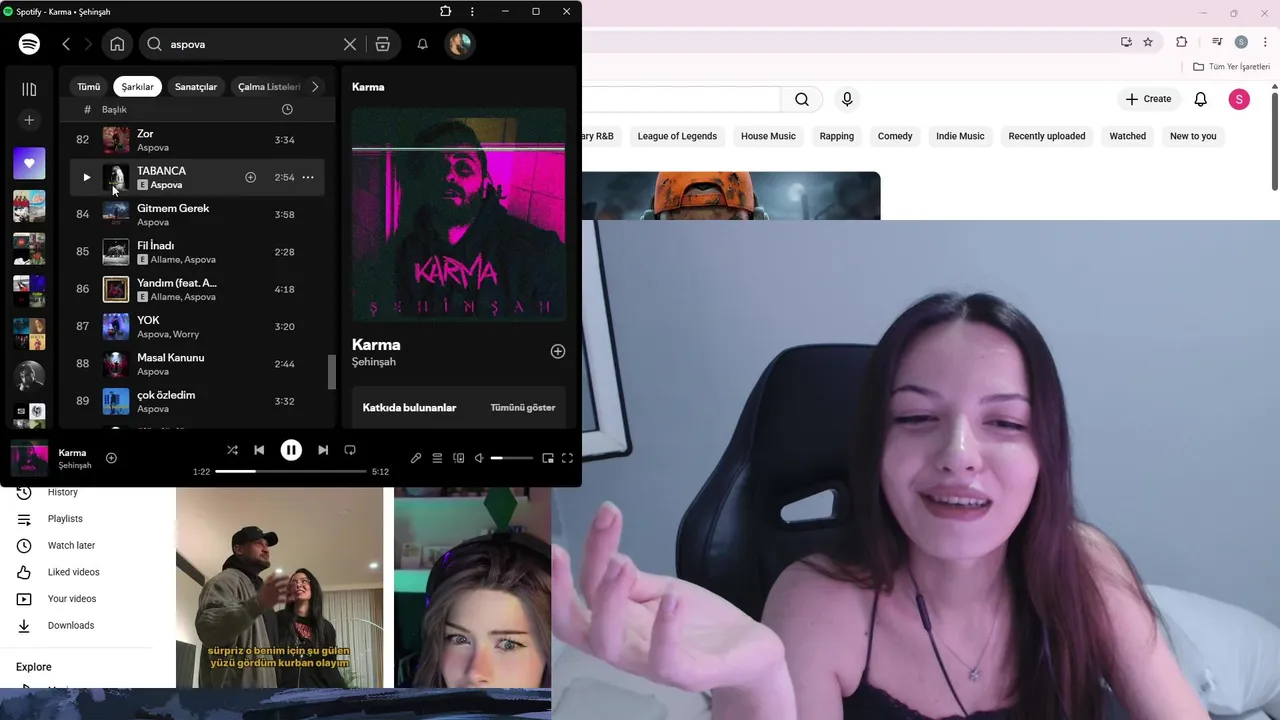Go back in Spotify navigation
The image size is (1280, 720).
click(66, 44)
